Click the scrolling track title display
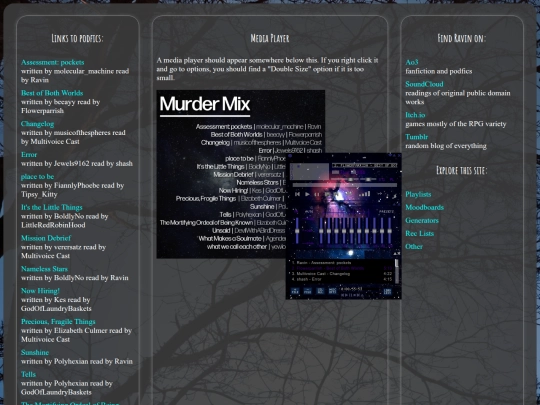Viewport: 540px width, 405px height. coord(364,165)
